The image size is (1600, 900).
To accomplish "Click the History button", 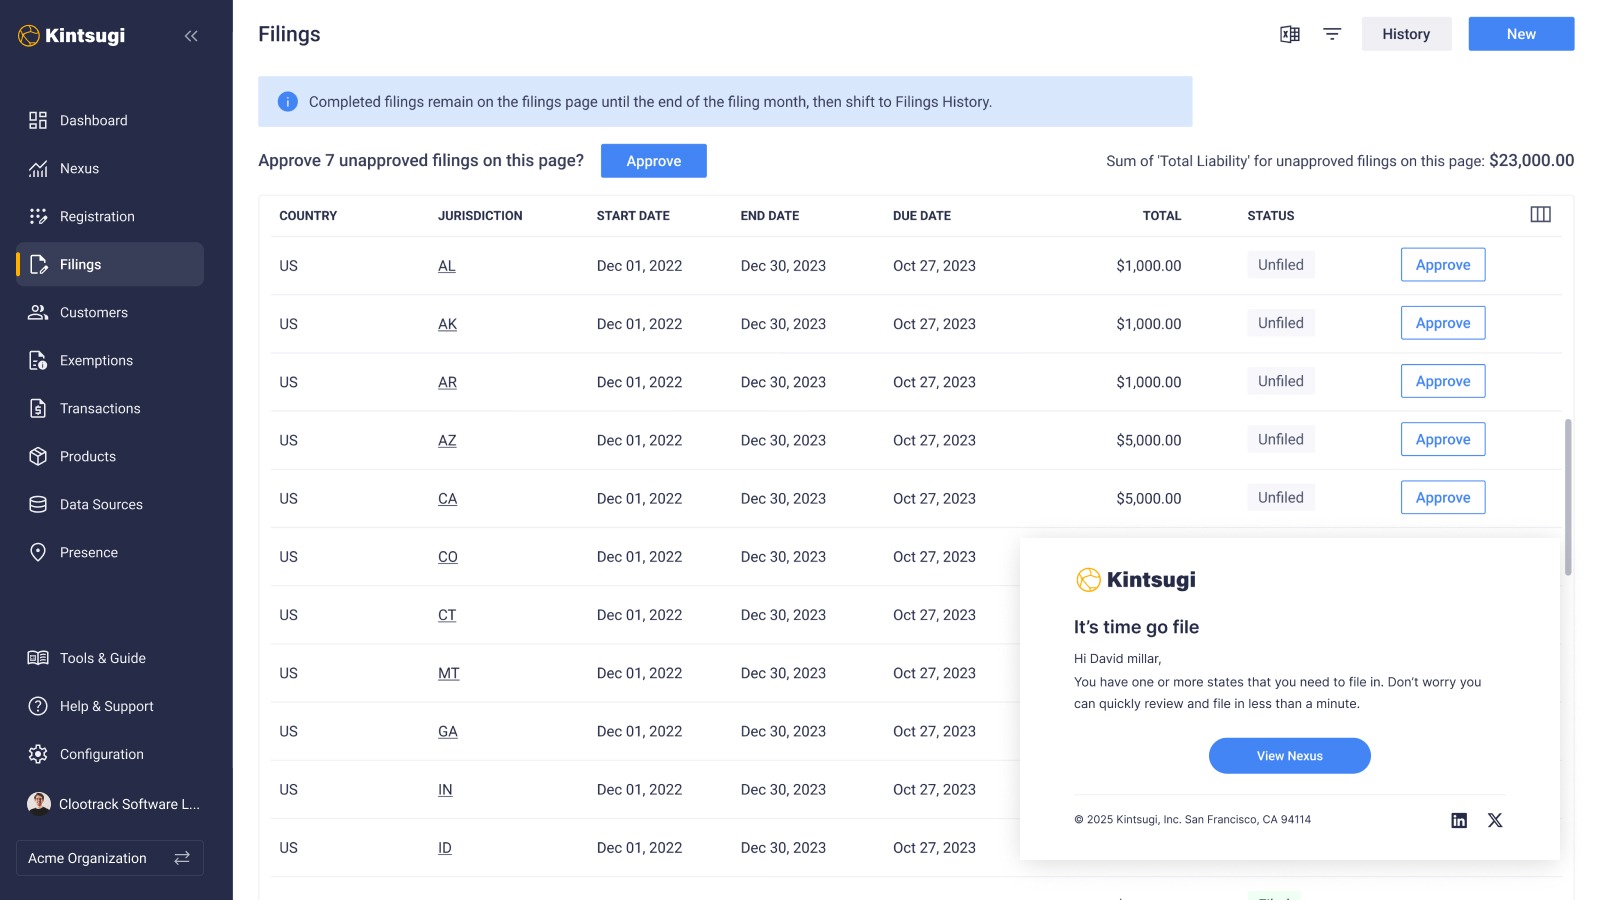I will click(x=1405, y=34).
